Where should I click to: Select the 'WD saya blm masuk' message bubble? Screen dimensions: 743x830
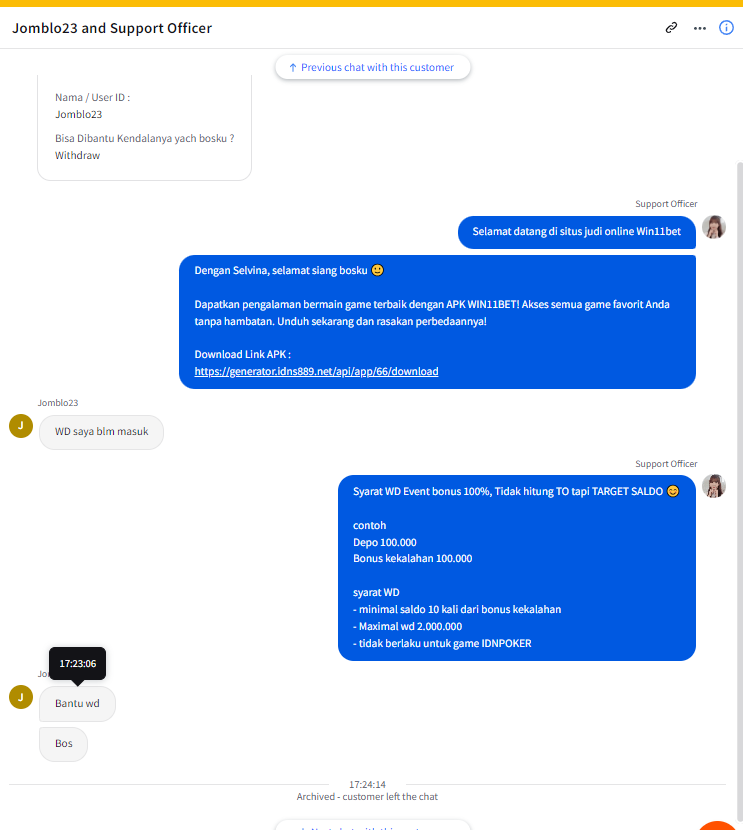[101, 432]
